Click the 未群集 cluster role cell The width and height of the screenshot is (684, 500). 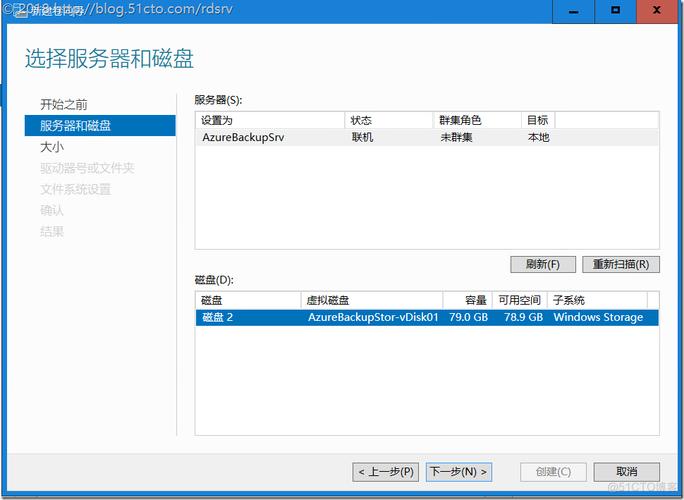coord(456,137)
